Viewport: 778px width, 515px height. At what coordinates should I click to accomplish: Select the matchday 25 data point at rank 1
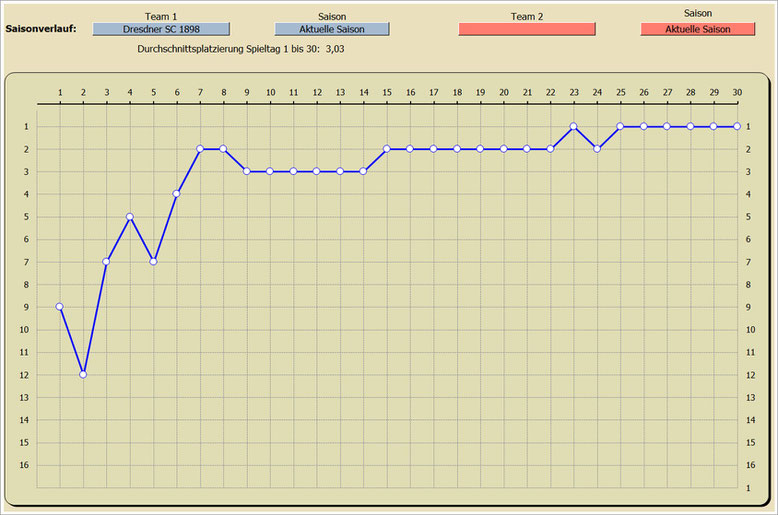click(x=620, y=126)
